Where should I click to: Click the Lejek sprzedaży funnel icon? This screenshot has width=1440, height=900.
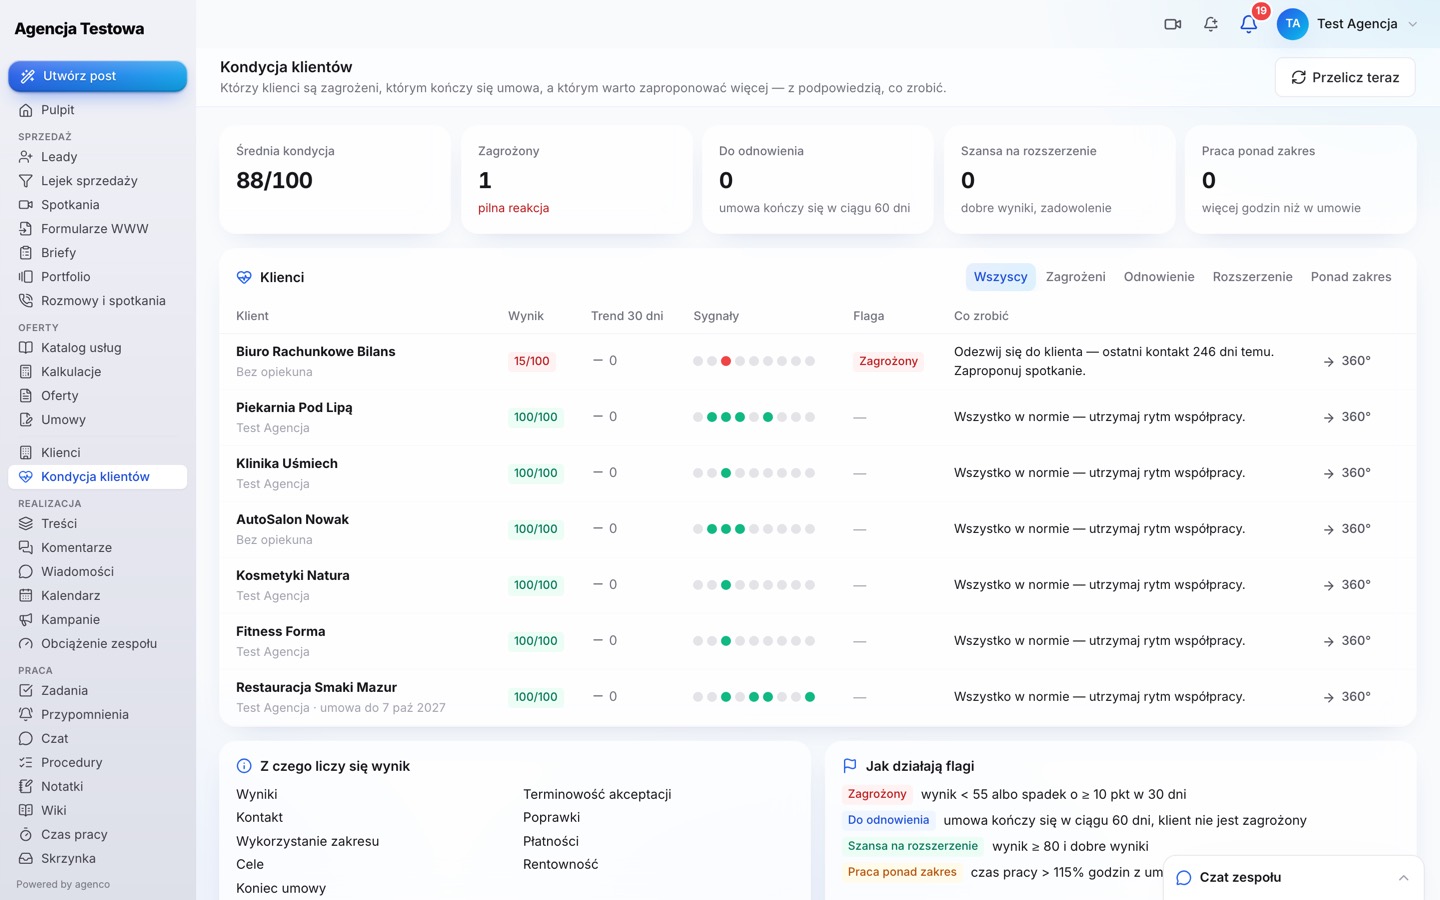click(x=26, y=181)
